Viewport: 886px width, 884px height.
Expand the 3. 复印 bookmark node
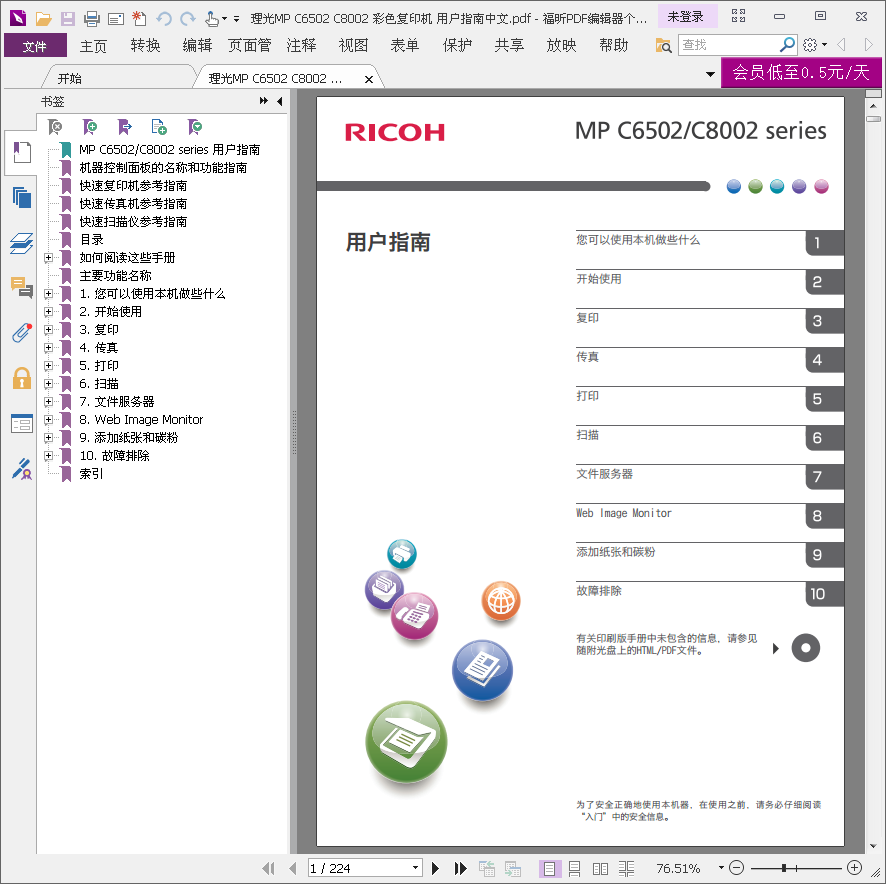(x=49, y=330)
